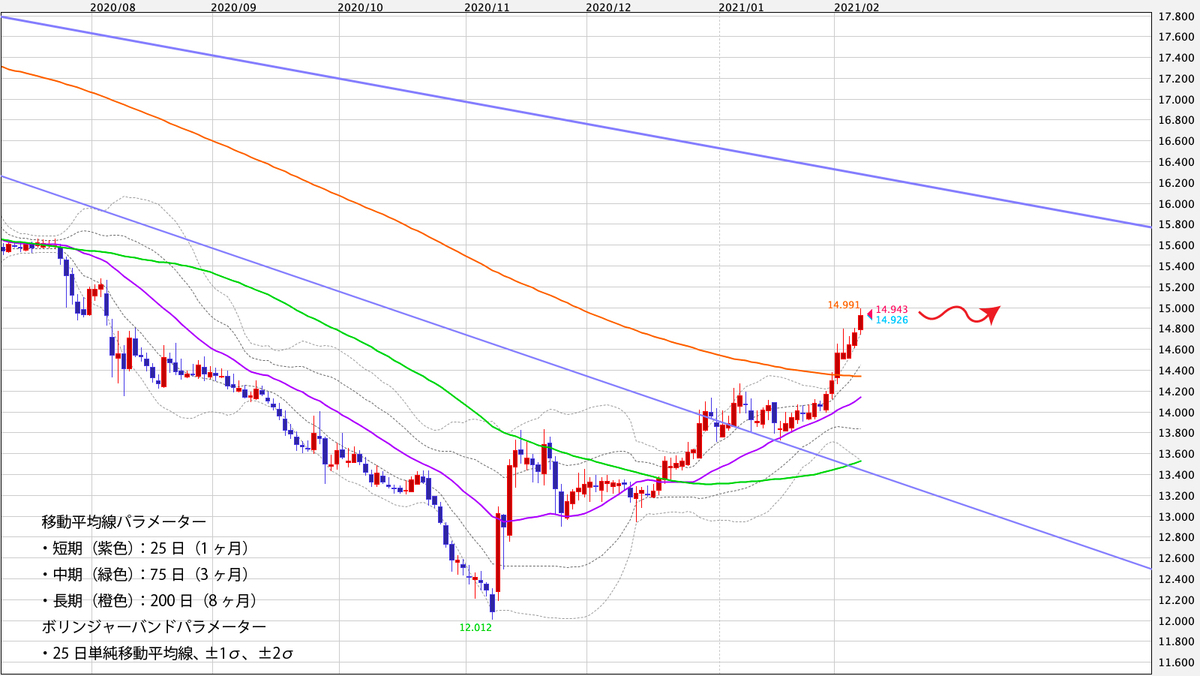Click the 2020/10 date axis label
The image size is (1200, 676).
tap(361, 6)
